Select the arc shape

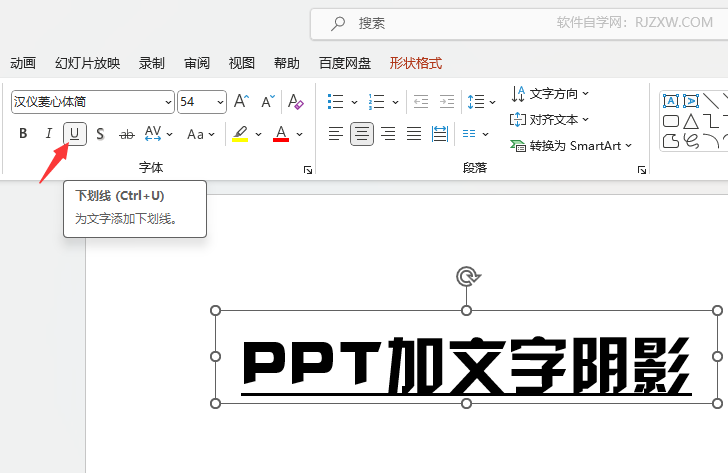711,141
